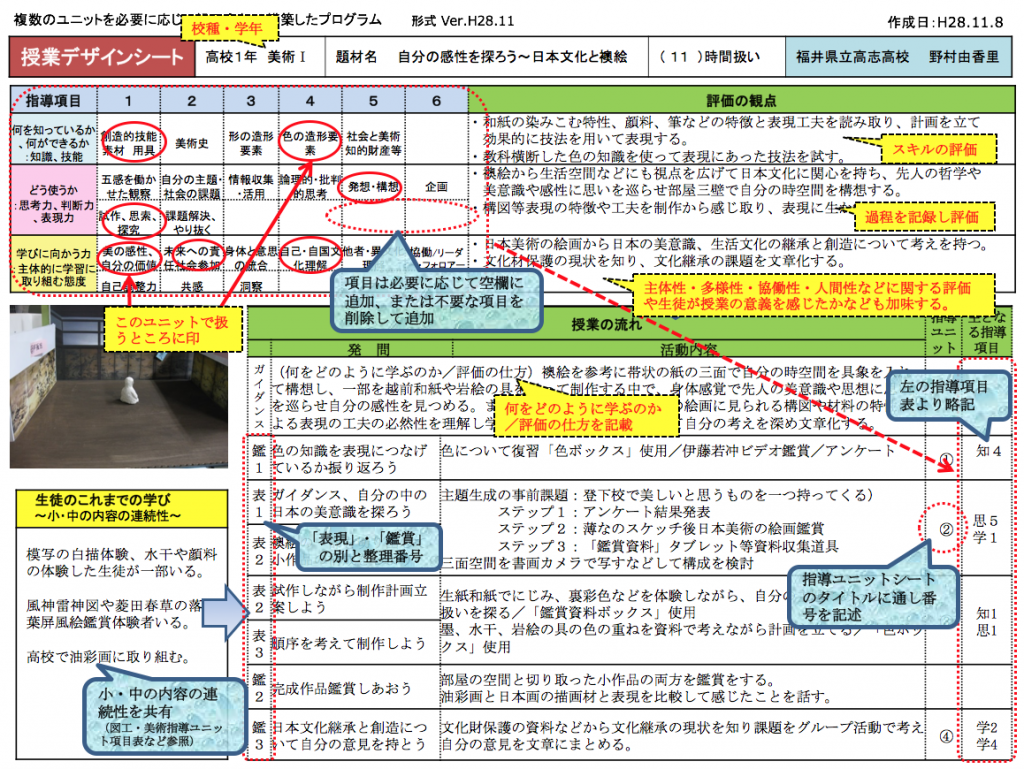This screenshot has height=769, width=1024.
Task: Click the "形の造形要素" cell
Action: point(251,144)
